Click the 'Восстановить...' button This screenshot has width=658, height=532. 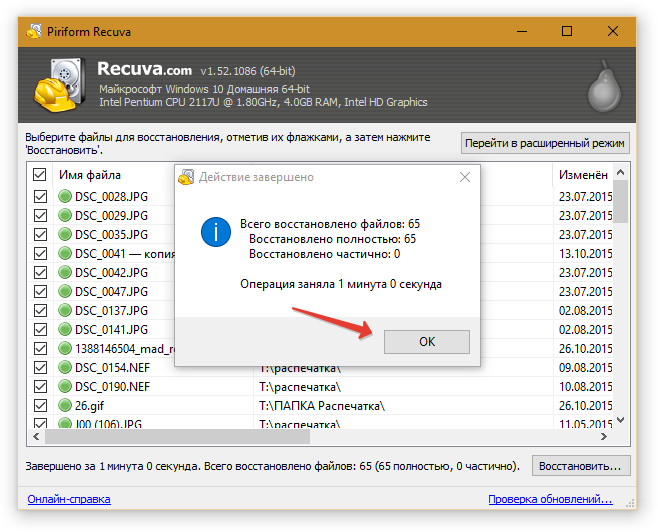point(580,466)
